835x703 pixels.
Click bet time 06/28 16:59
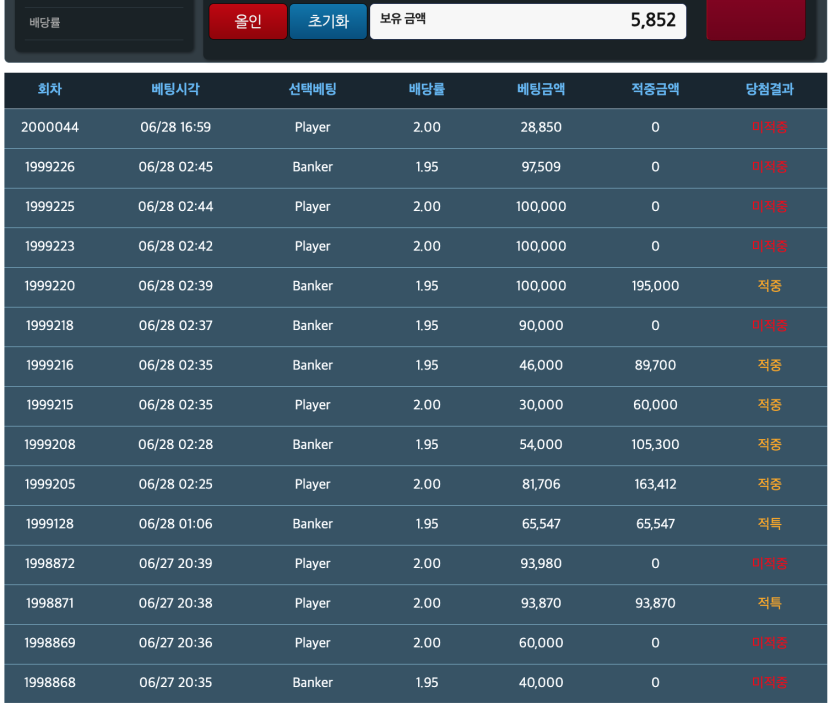(176, 127)
